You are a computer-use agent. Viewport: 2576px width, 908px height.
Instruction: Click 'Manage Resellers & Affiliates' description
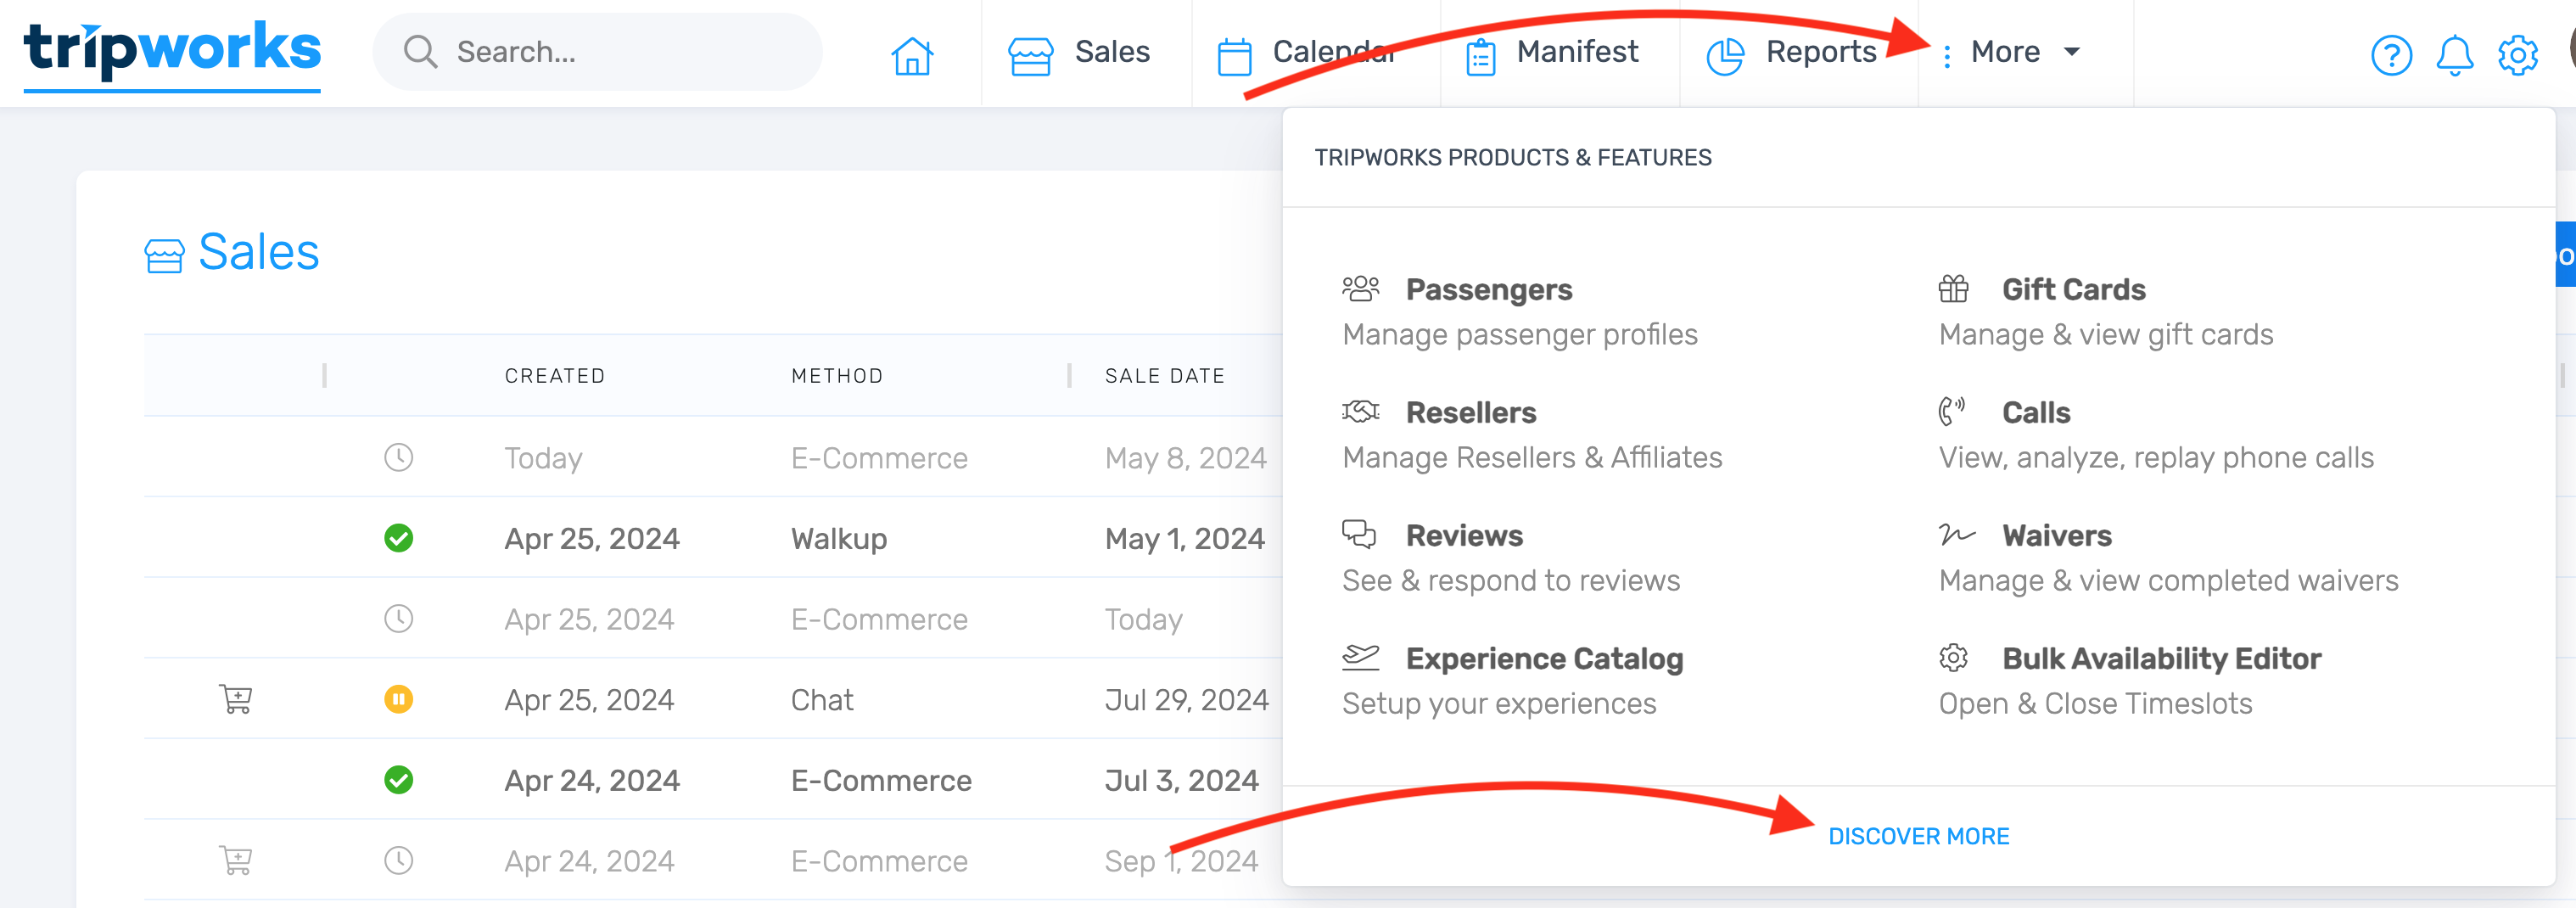[x=1532, y=458]
